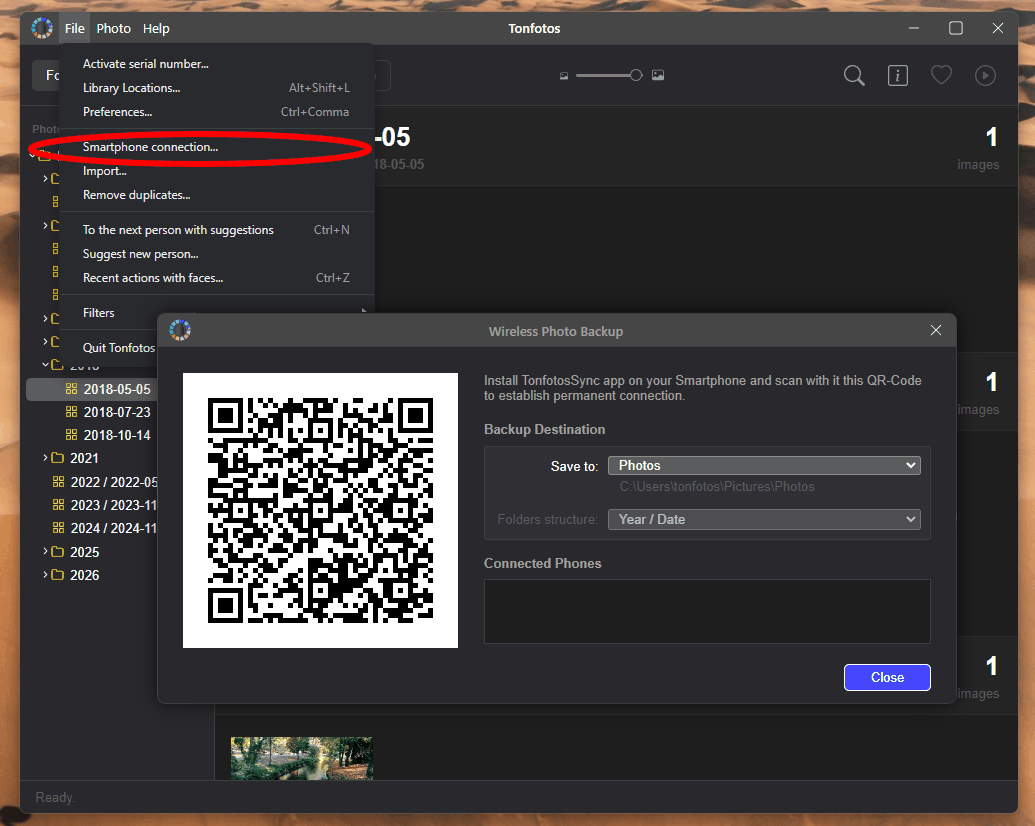Click album grid icon beside 2022 / 2022-05
1035x826 pixels.
pyautogui.click(x=59, y=481)
